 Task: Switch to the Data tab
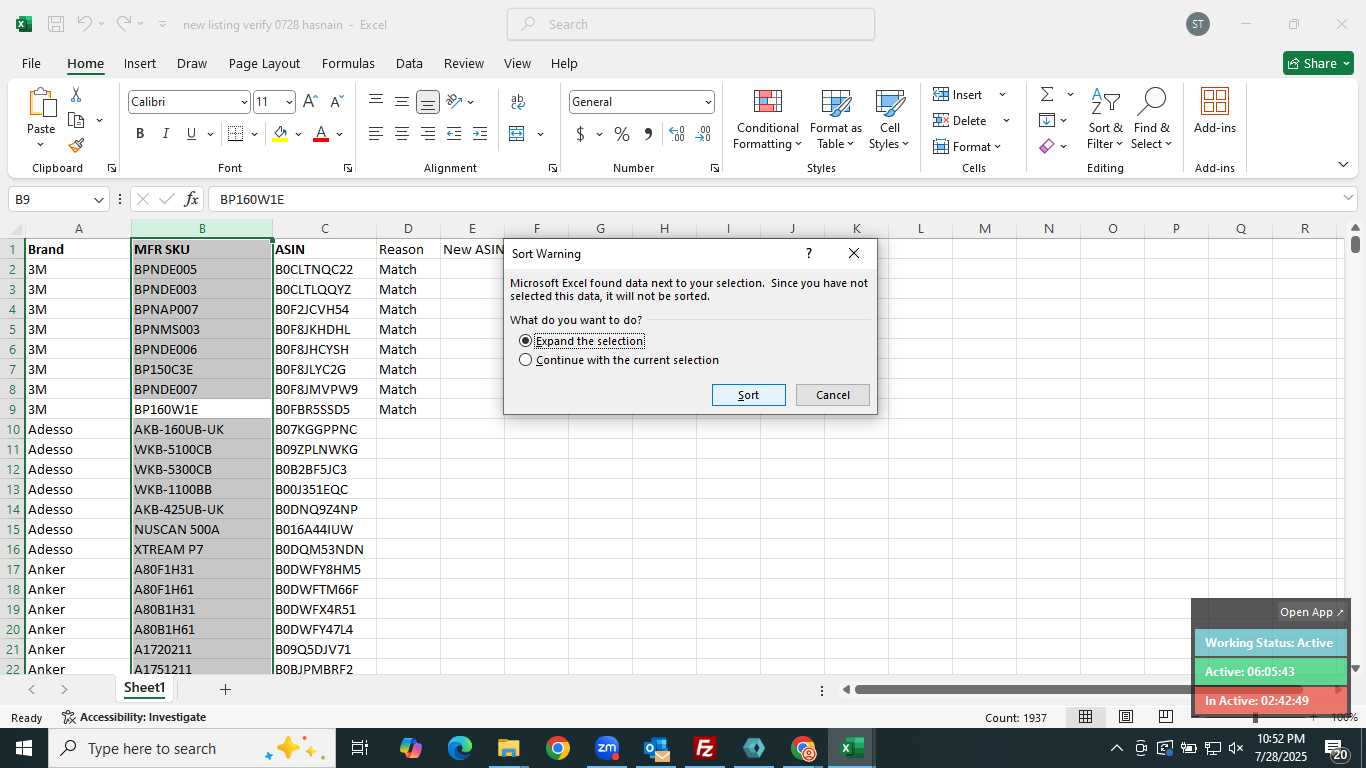click(409, 63)
